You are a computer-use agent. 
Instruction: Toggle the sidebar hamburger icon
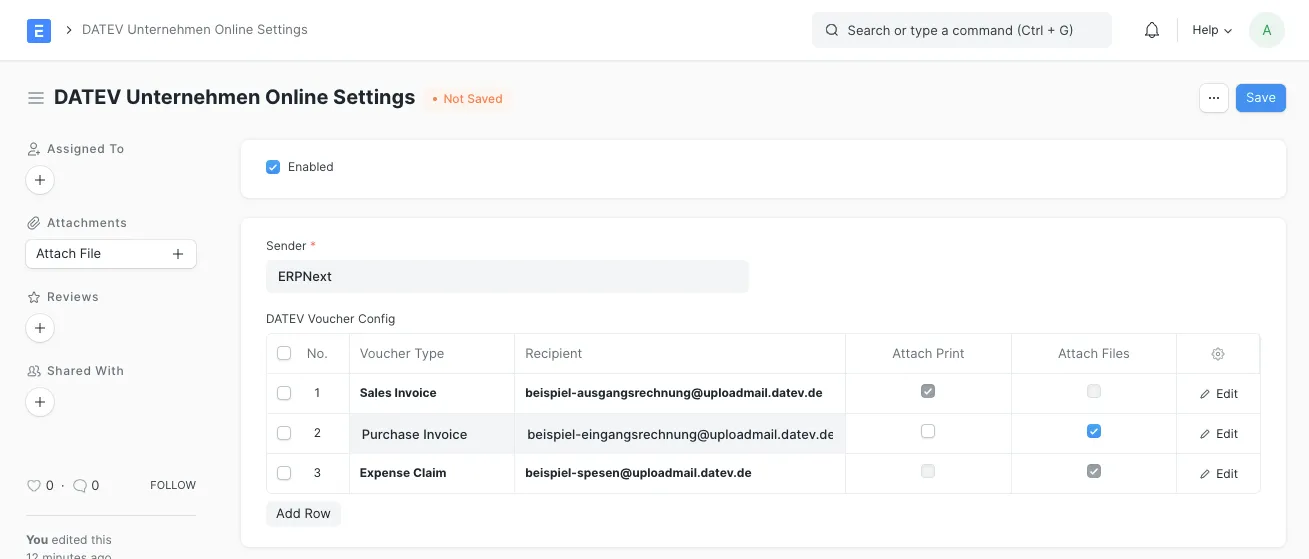click(x=36, y=98)
